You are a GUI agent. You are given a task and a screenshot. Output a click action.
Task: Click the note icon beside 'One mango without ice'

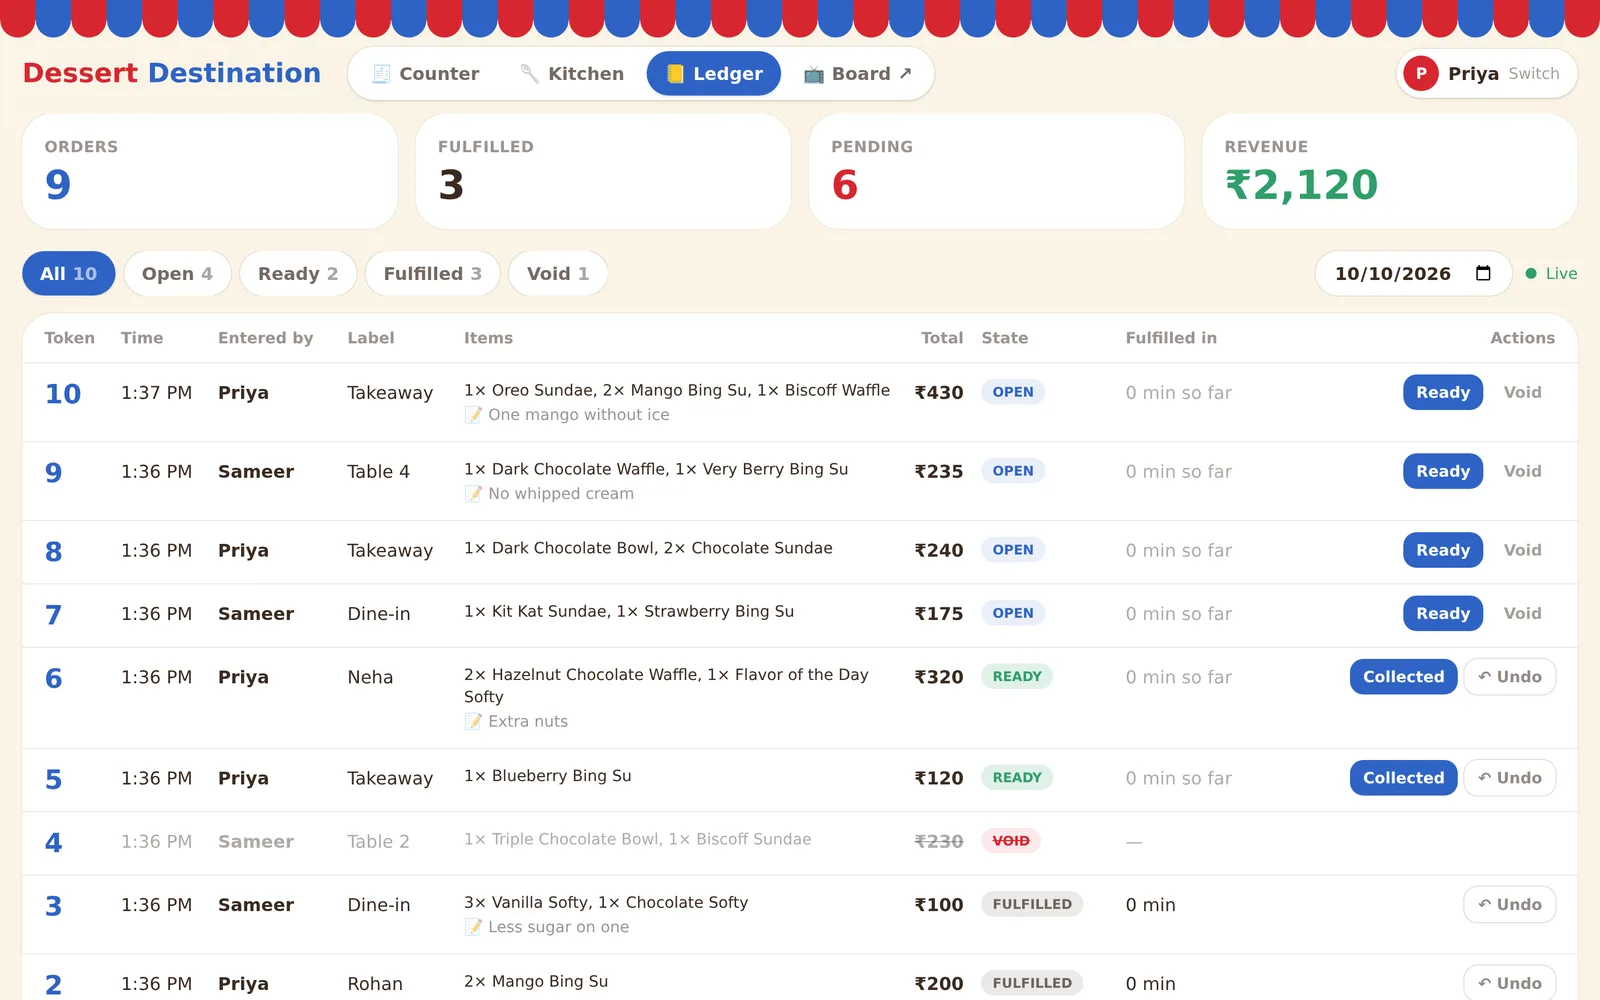pyautogui.click(x=473, y=415)
